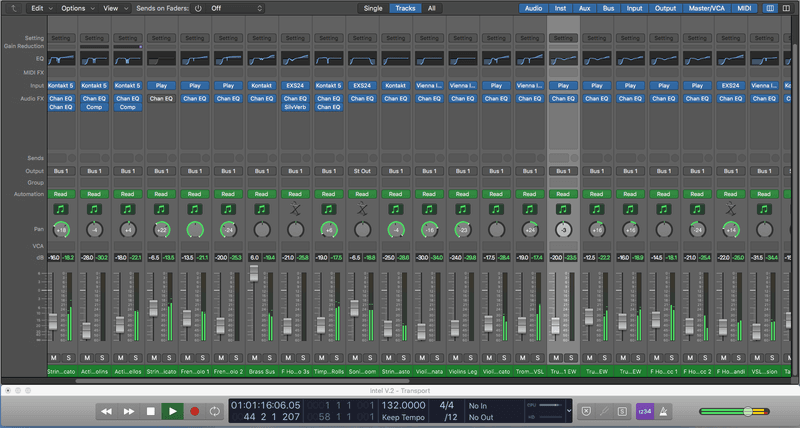Toggle the Output channel filter button
This screenshot has height=428, width=800.
(x=665, y=8)
